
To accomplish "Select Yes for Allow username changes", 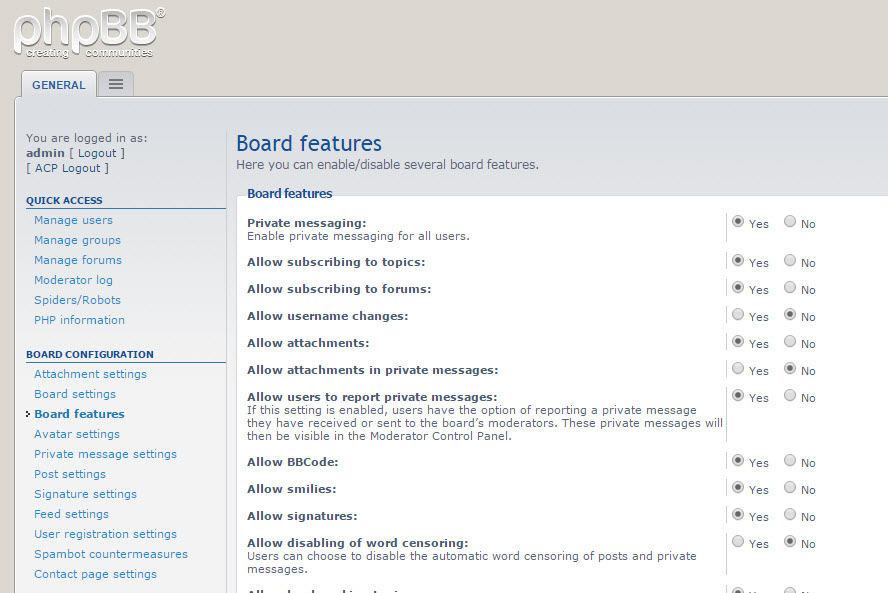I will pyautogui.click(x=737, y=314).
